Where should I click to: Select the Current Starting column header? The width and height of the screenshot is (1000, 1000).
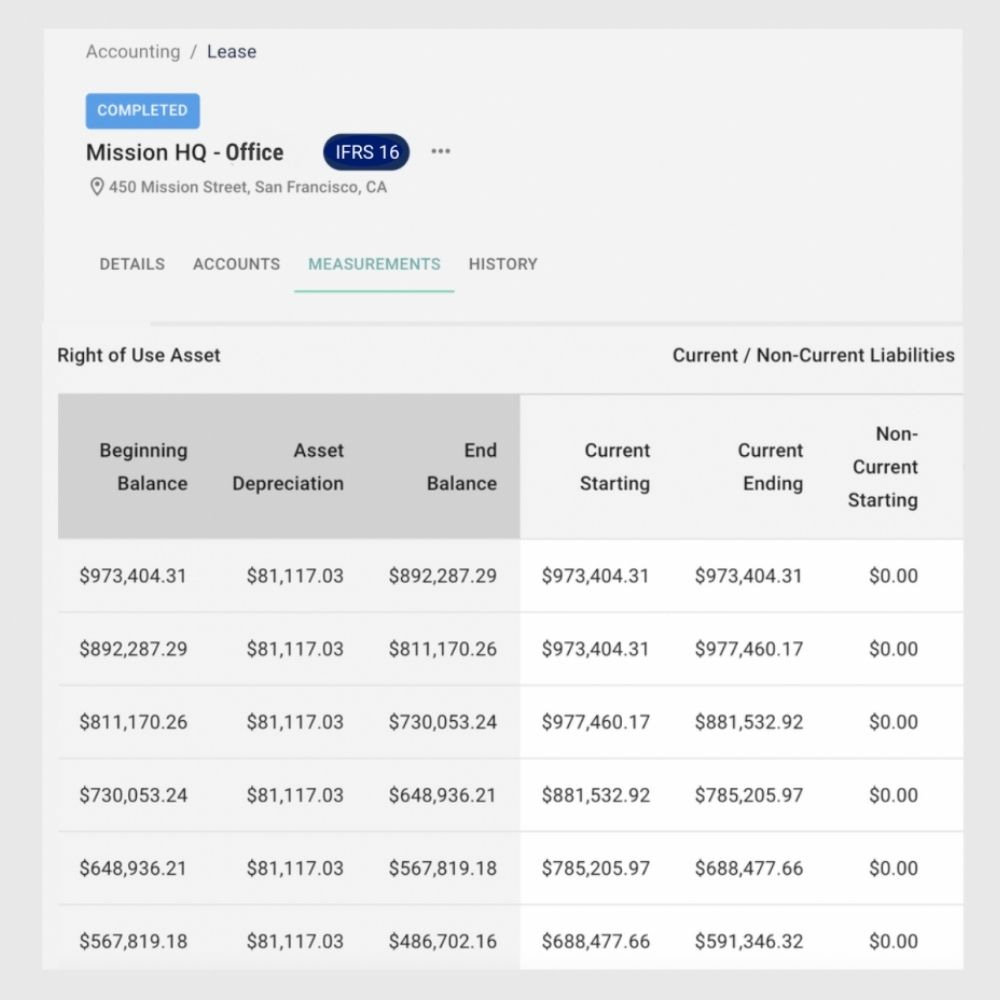616,467
